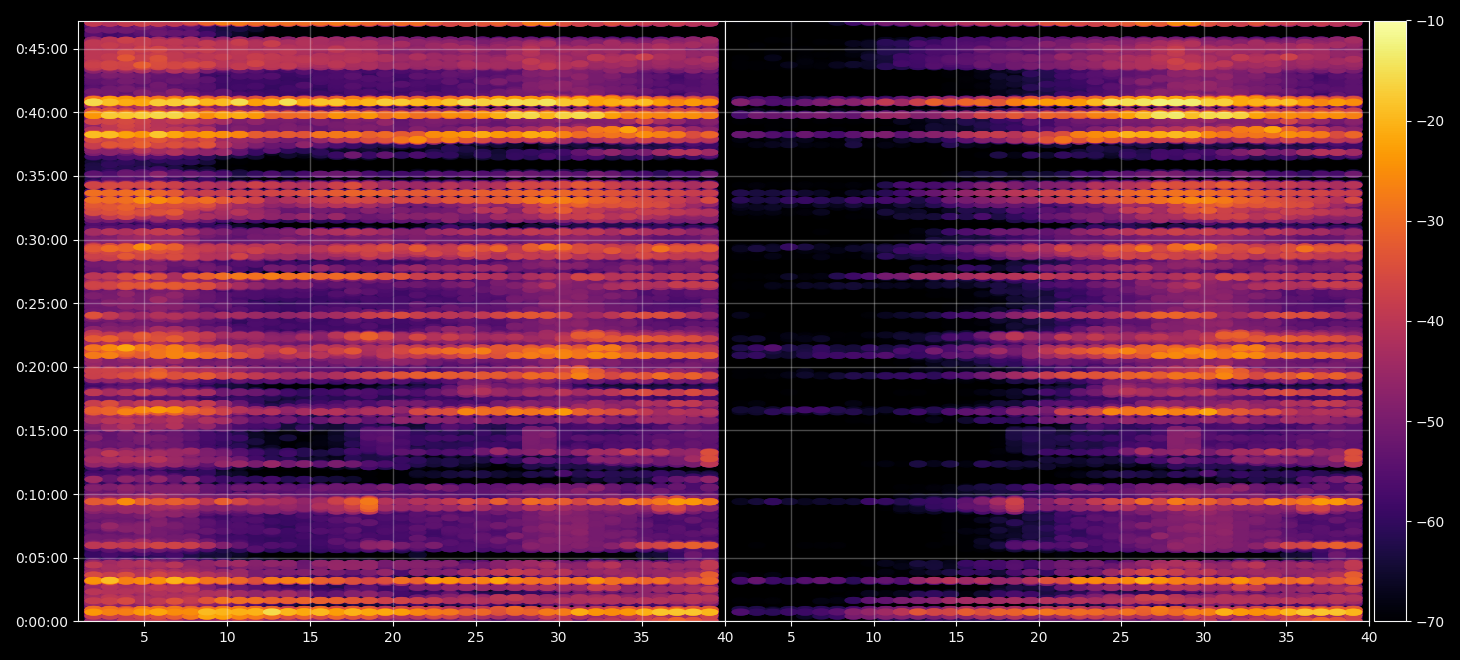Click the inferno colorbar gradient strip
1460x660 pixels.
point(1390,321)
